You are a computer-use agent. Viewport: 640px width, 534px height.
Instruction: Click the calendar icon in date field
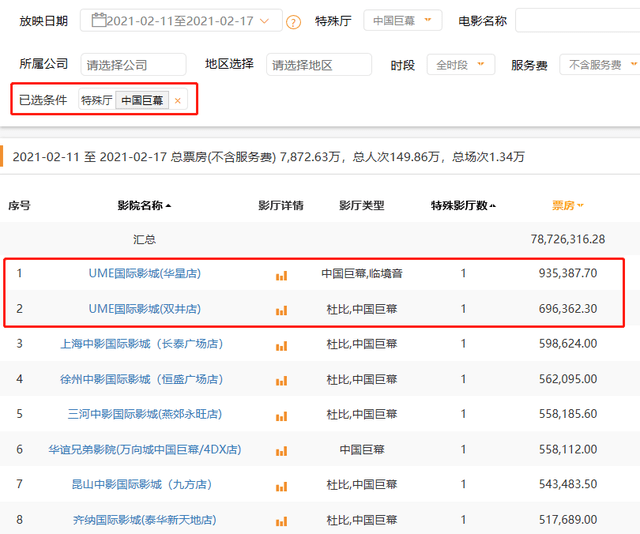tap(98, 20)
